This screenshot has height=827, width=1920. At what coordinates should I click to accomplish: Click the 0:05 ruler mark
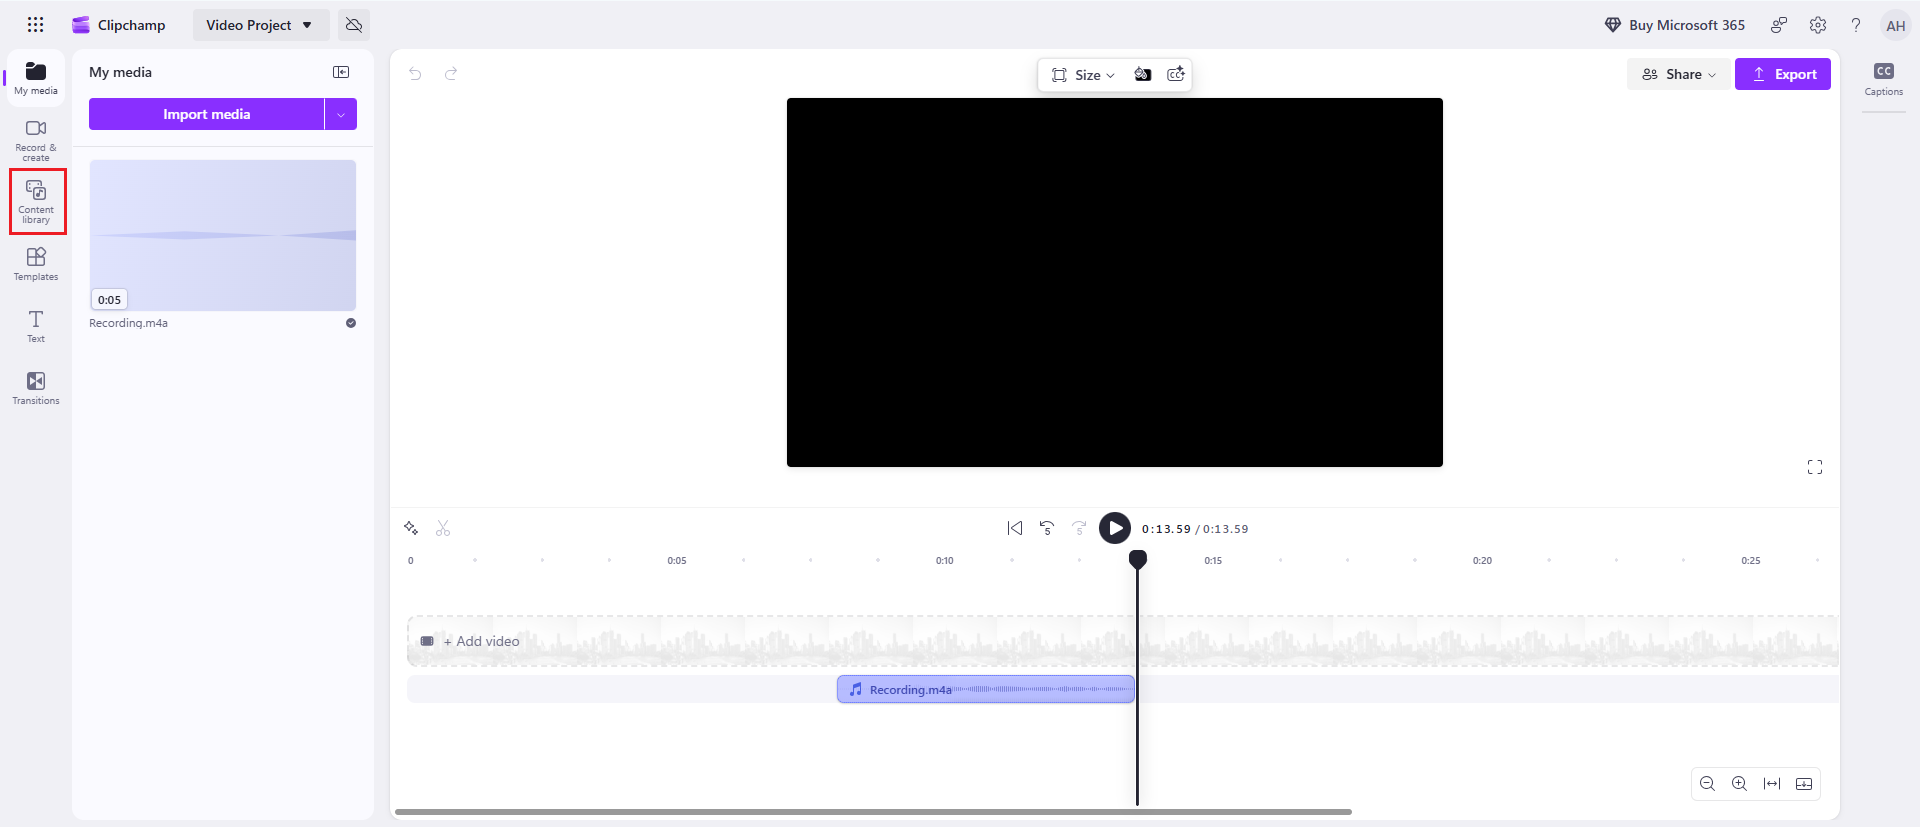(x=677, y=561)
